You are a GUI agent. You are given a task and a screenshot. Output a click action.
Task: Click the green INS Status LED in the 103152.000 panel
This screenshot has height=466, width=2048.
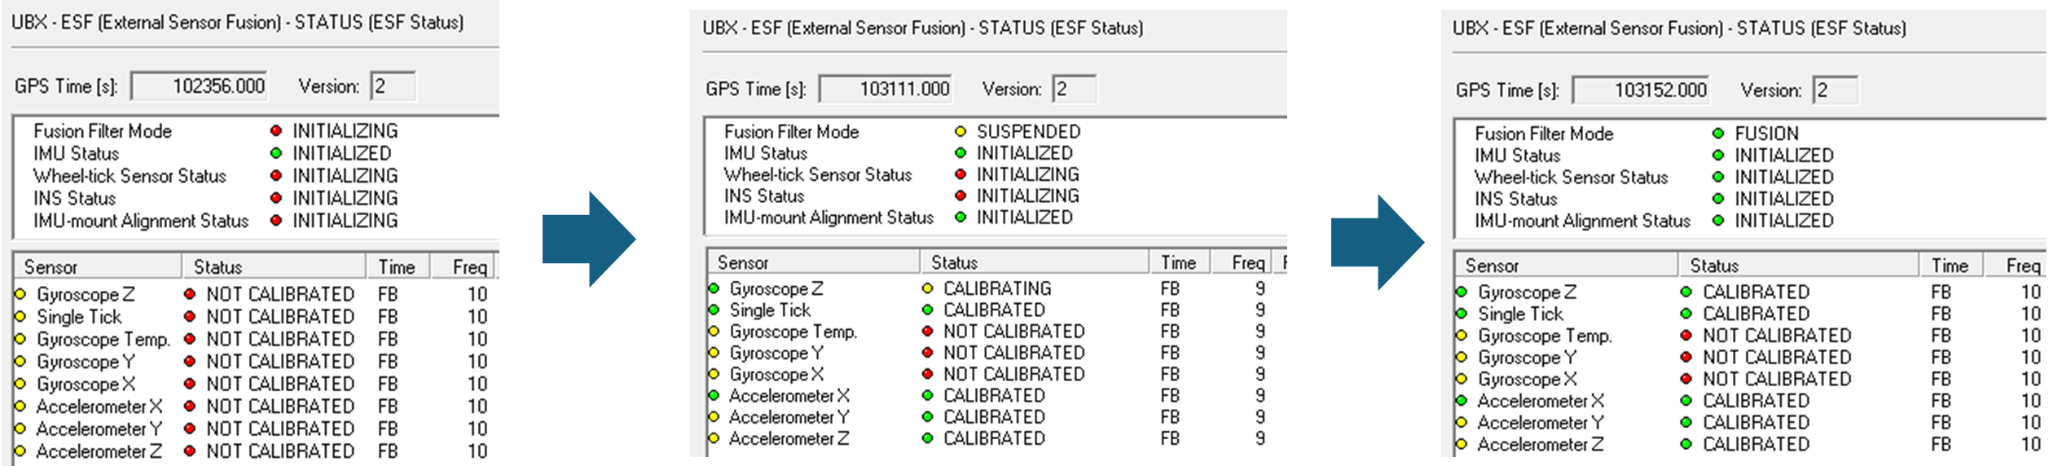1718,199
